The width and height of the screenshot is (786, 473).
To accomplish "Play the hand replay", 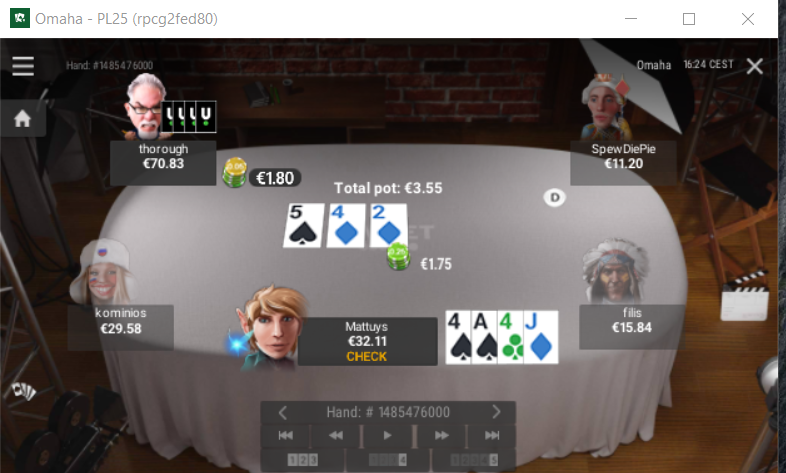I will click(x=387, y=435).
